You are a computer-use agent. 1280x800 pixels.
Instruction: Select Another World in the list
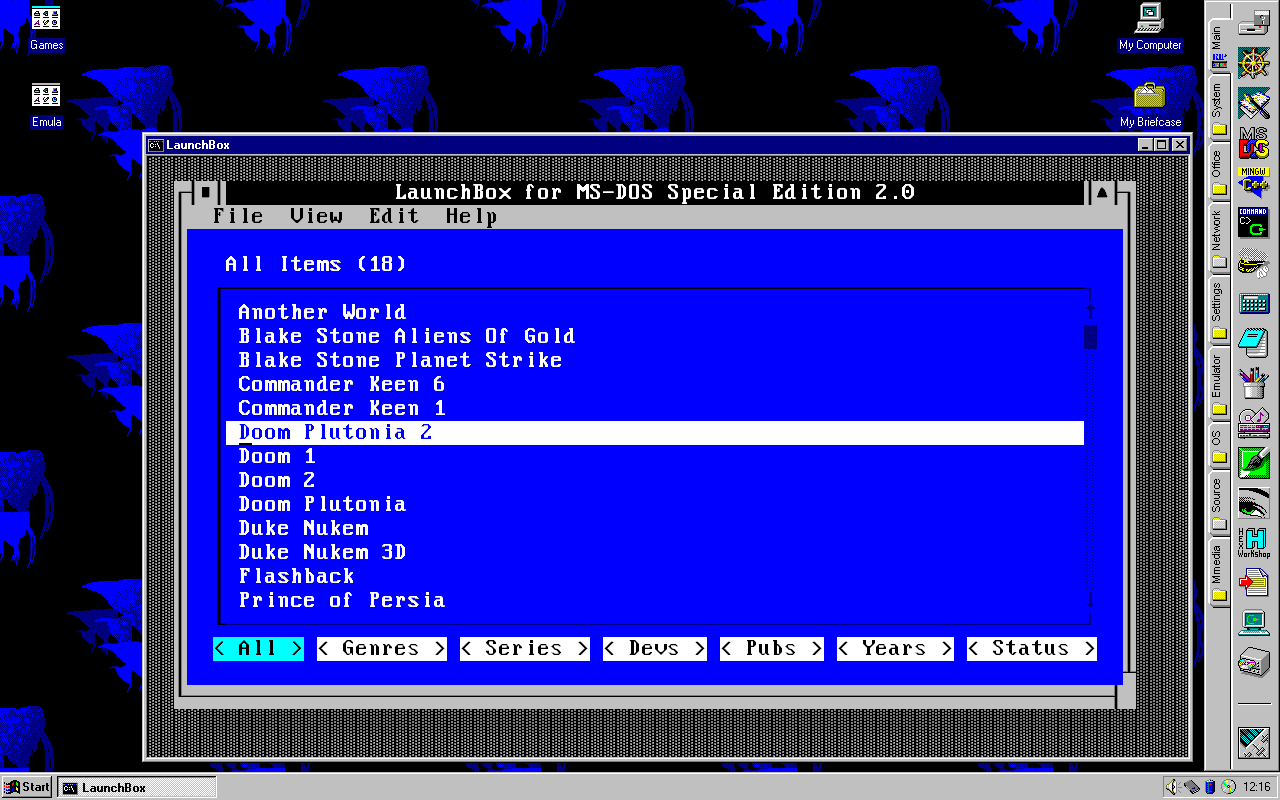(x=655, y=312)
